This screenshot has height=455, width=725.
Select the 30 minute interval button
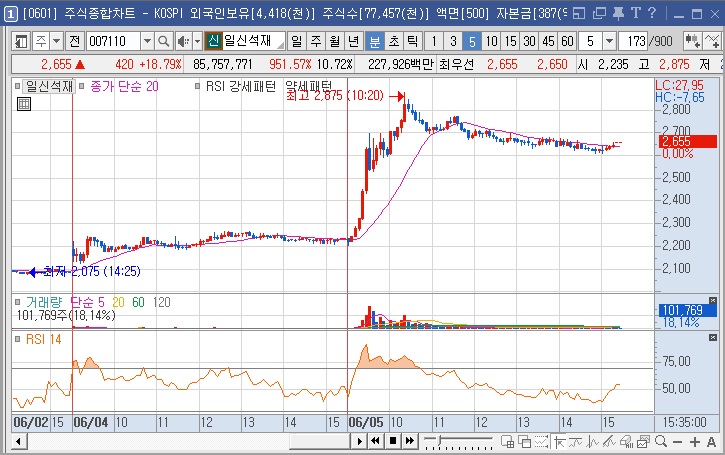529,41
